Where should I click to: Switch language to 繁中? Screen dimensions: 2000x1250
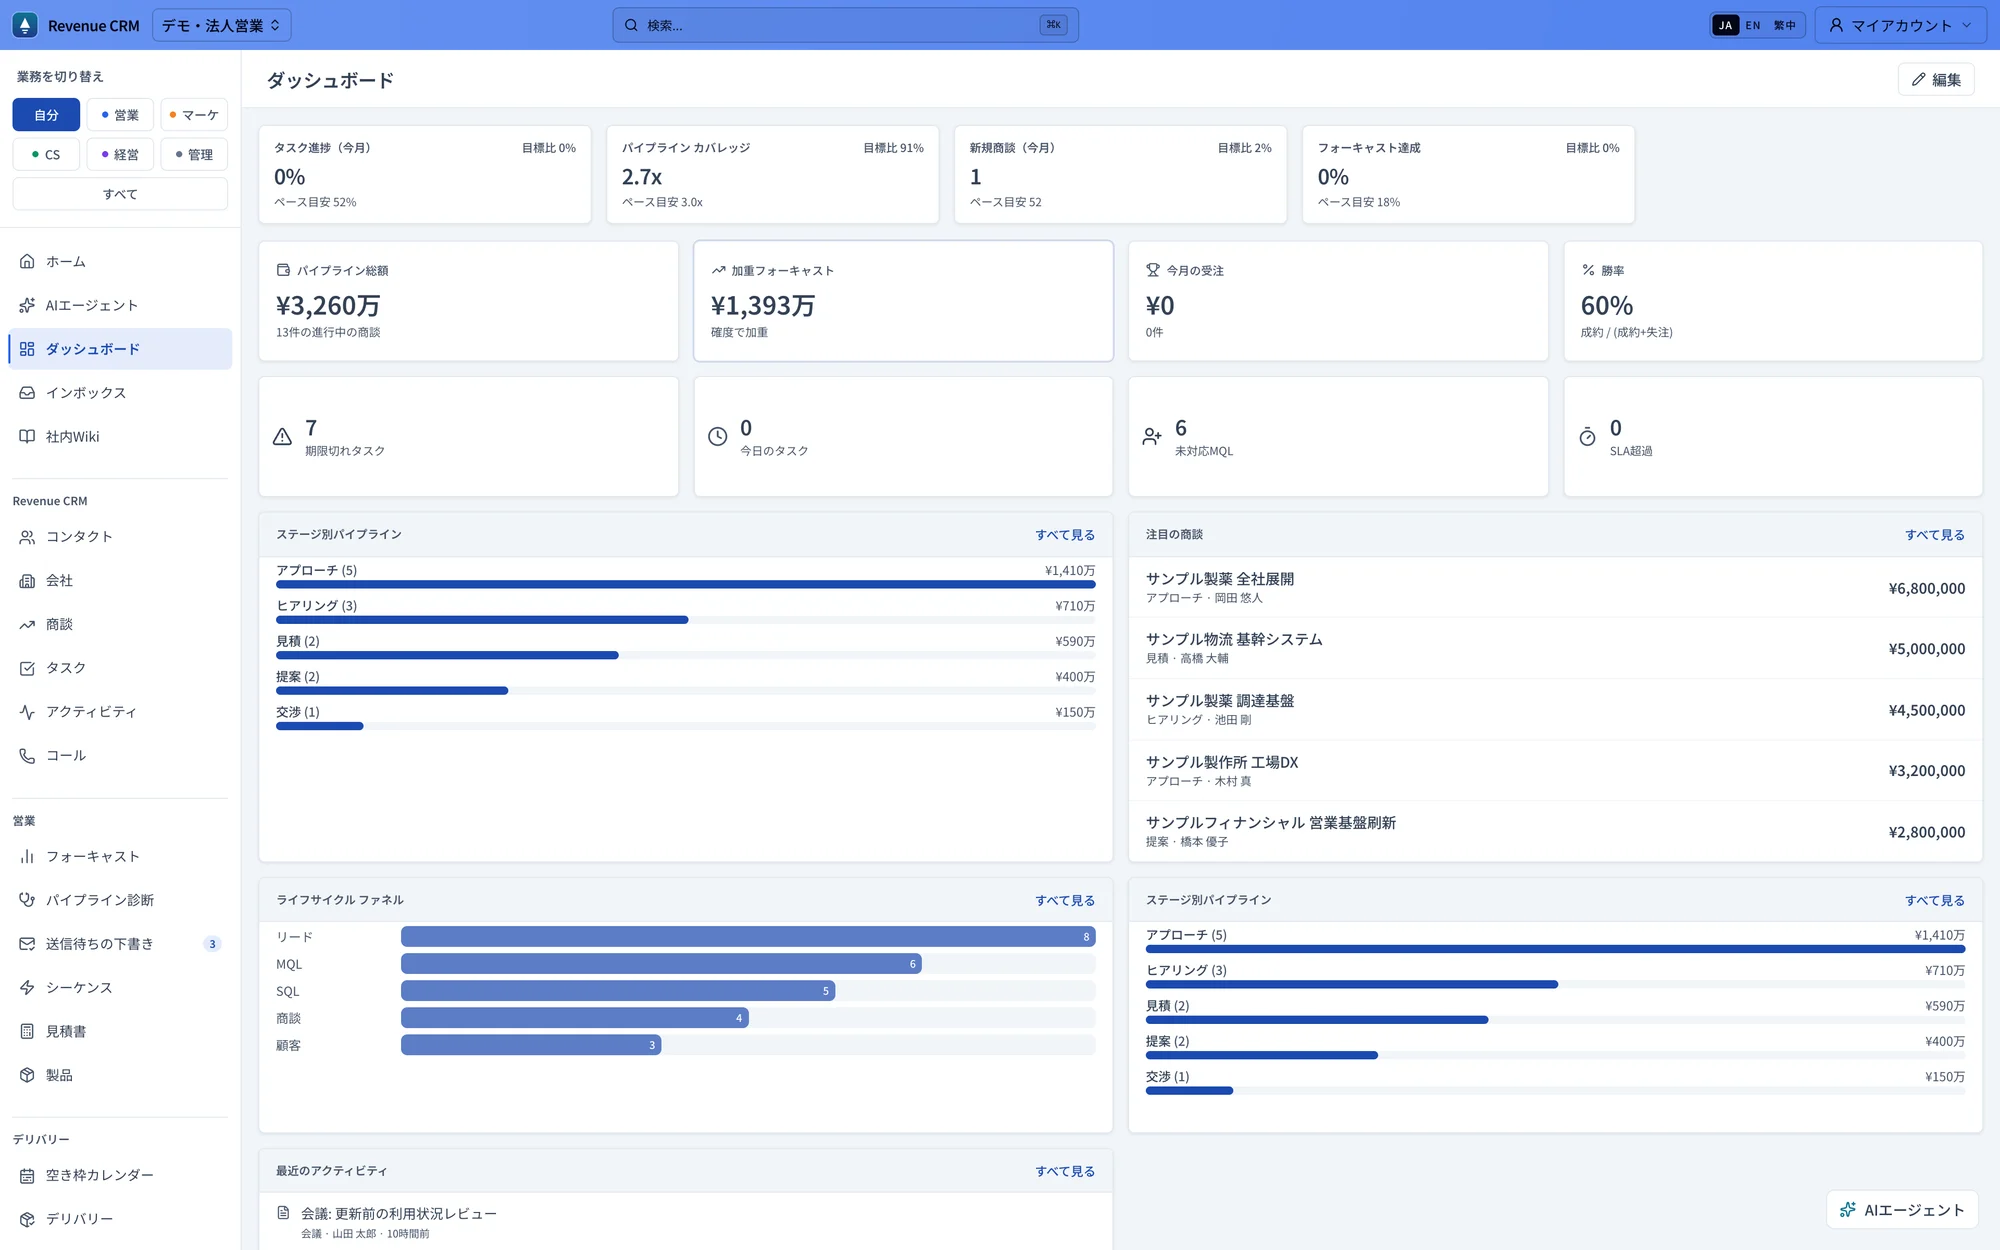tap(1785, 26)
